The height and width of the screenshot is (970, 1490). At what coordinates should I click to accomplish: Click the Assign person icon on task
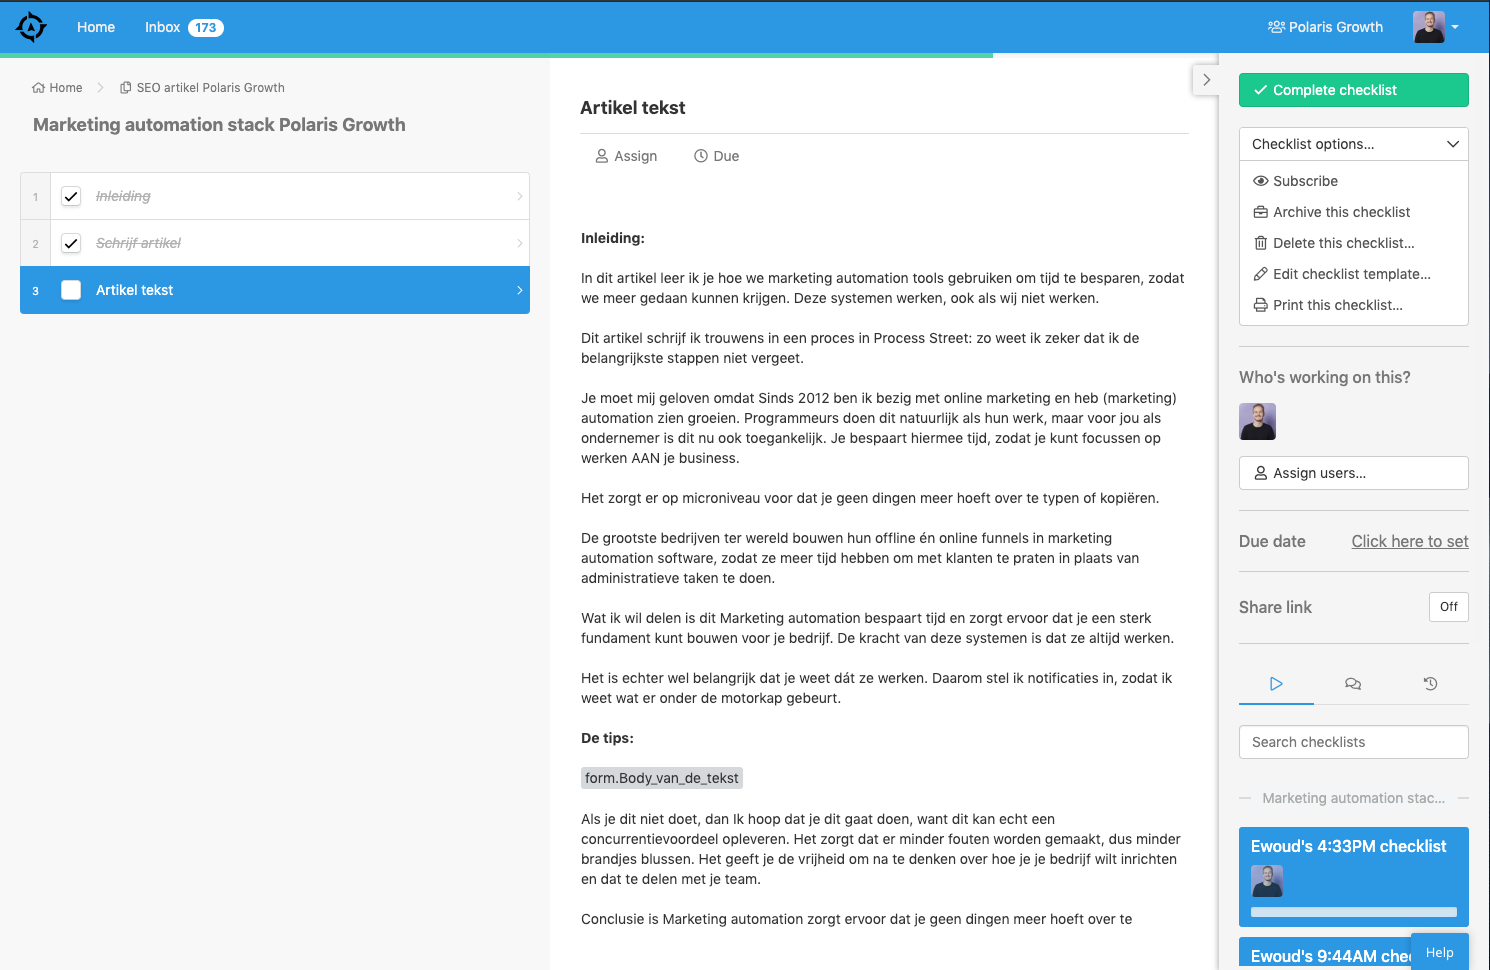tap(602, 156)
